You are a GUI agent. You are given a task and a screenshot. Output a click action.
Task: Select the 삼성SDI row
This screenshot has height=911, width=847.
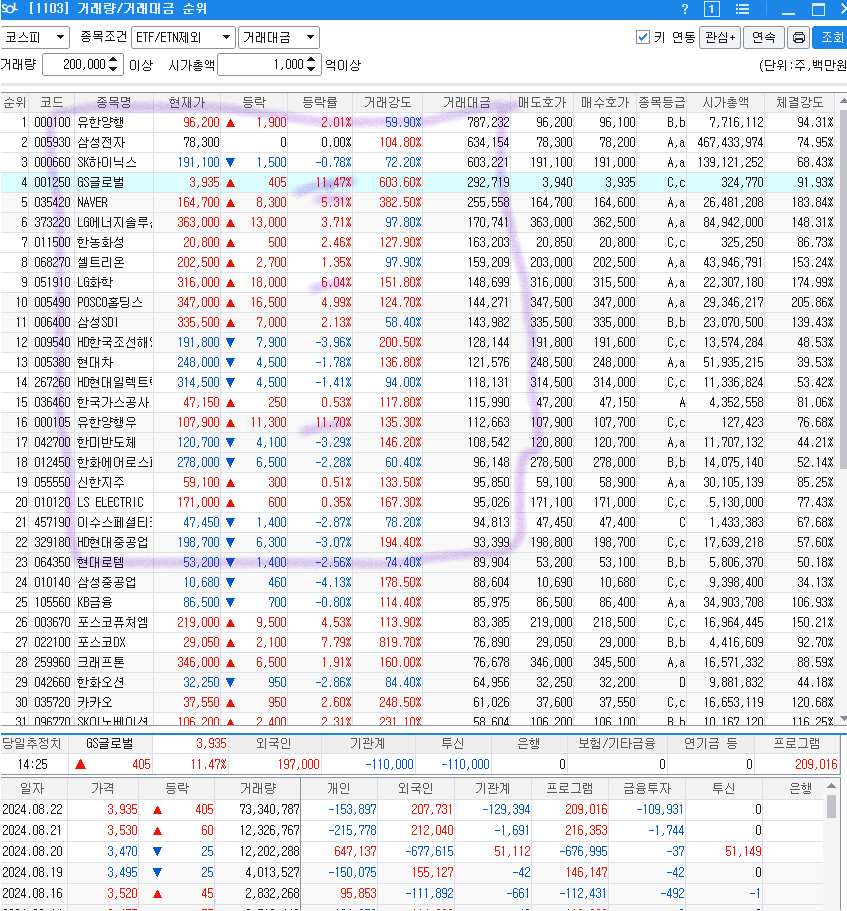(x=418, y=322)
